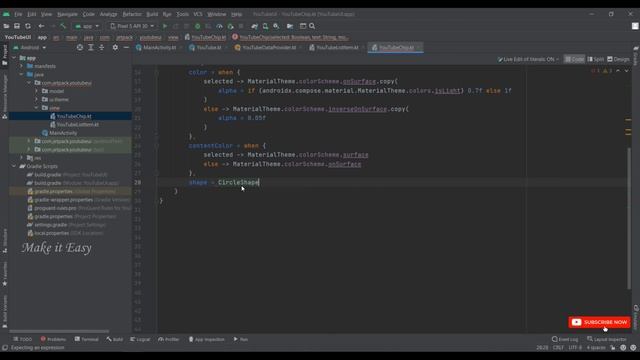Switch editor to Code view mode
The image size is (640, 360).
574,59
